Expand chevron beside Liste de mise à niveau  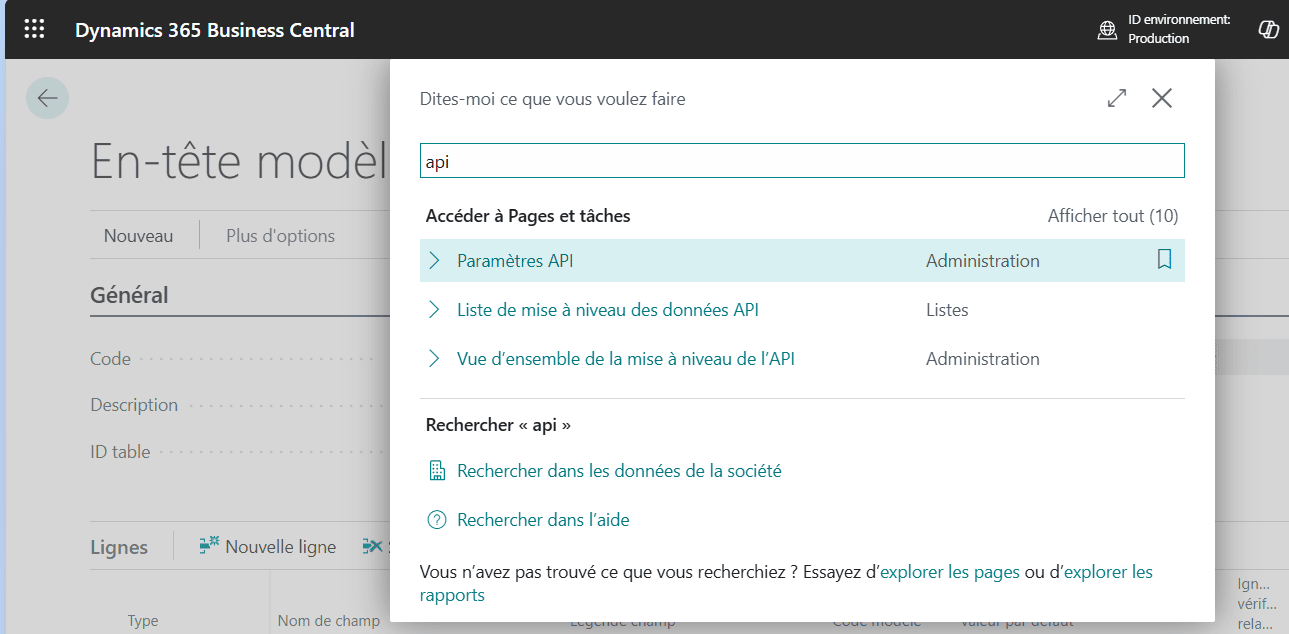coord(434,310)
